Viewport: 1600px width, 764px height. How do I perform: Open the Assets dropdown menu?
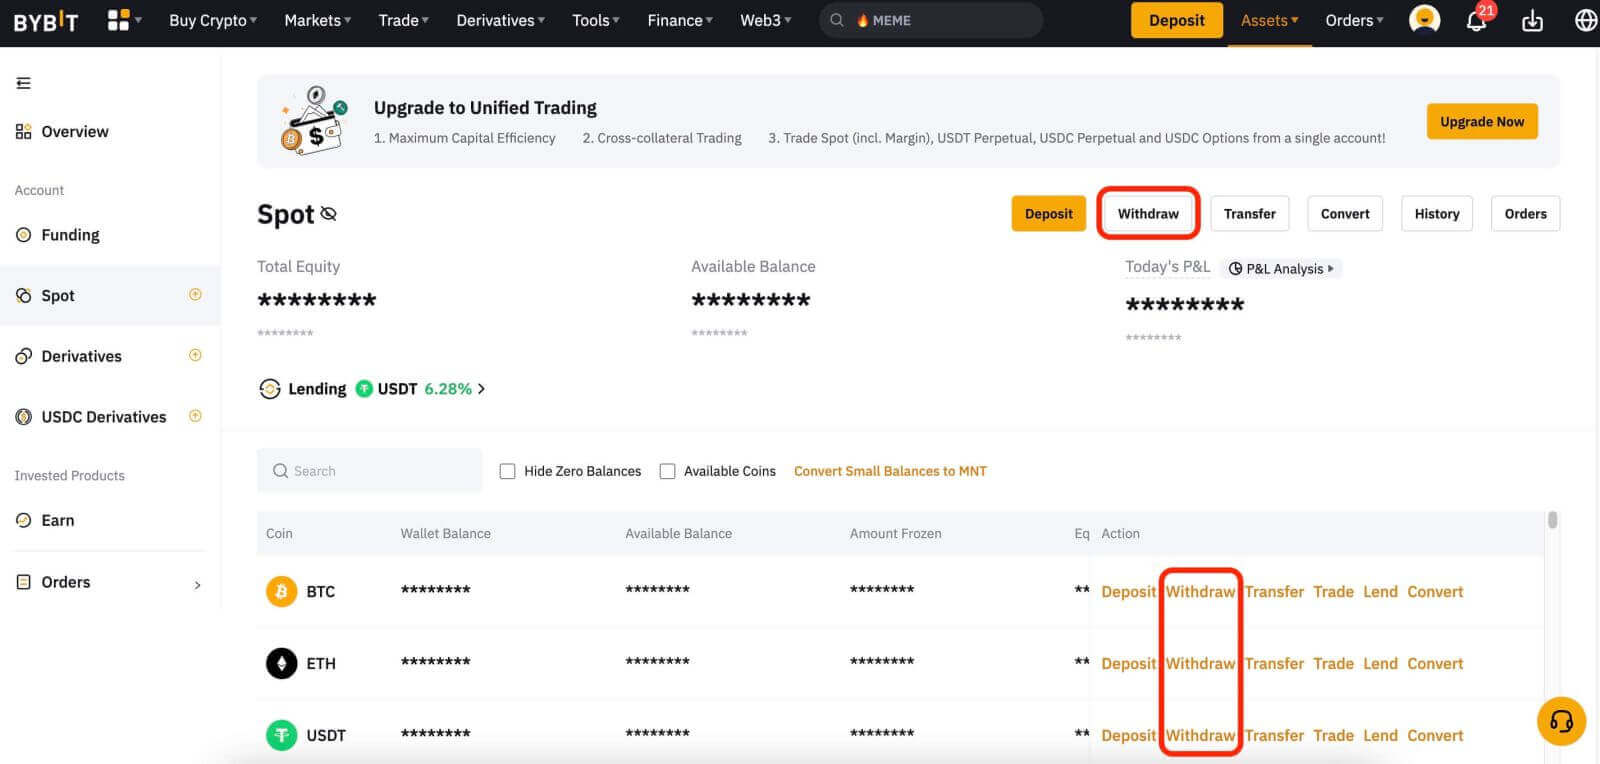tap(1269, 20)
